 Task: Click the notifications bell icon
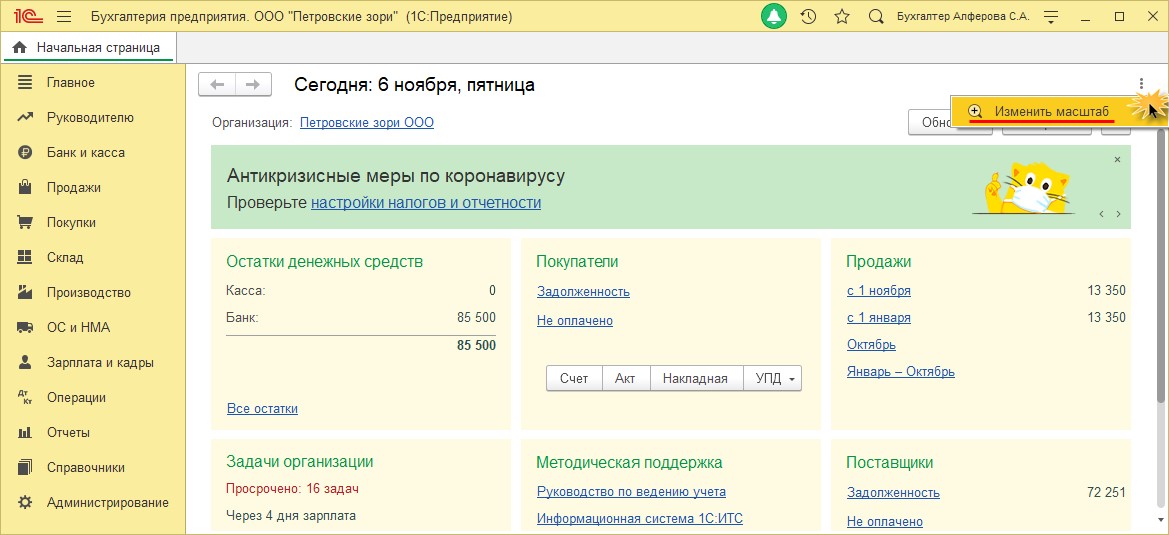(774, 17)
